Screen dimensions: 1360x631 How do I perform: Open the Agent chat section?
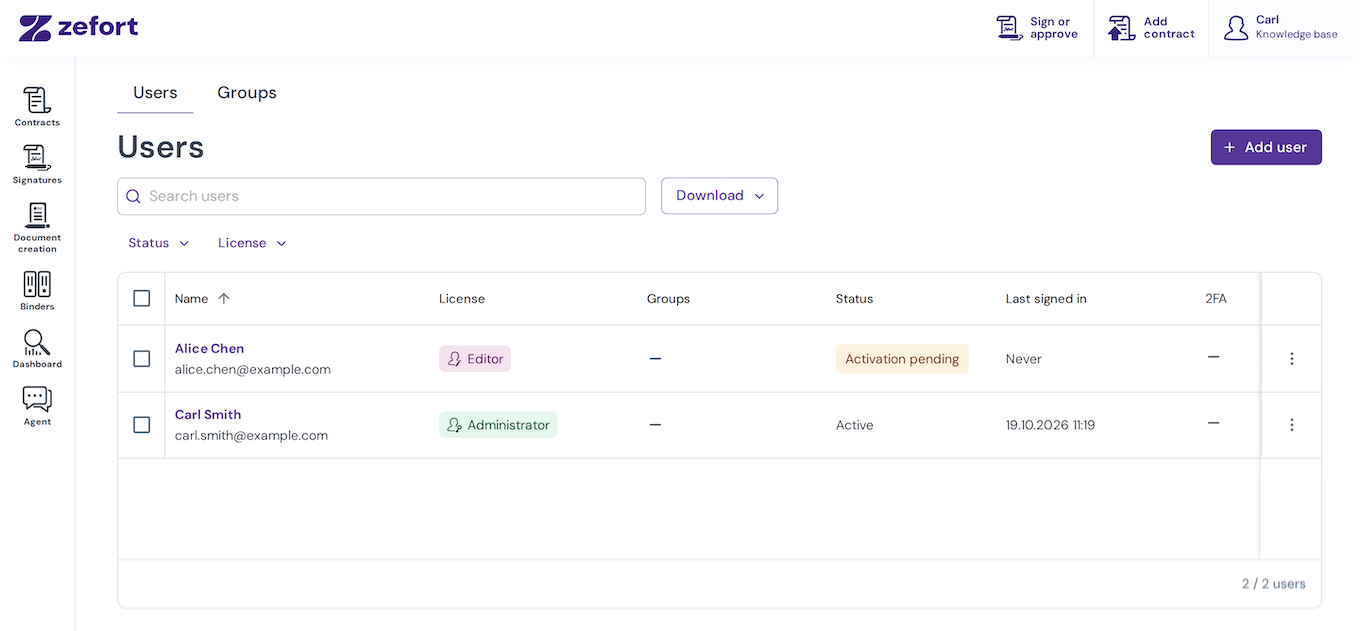click(x=37, y=407)
